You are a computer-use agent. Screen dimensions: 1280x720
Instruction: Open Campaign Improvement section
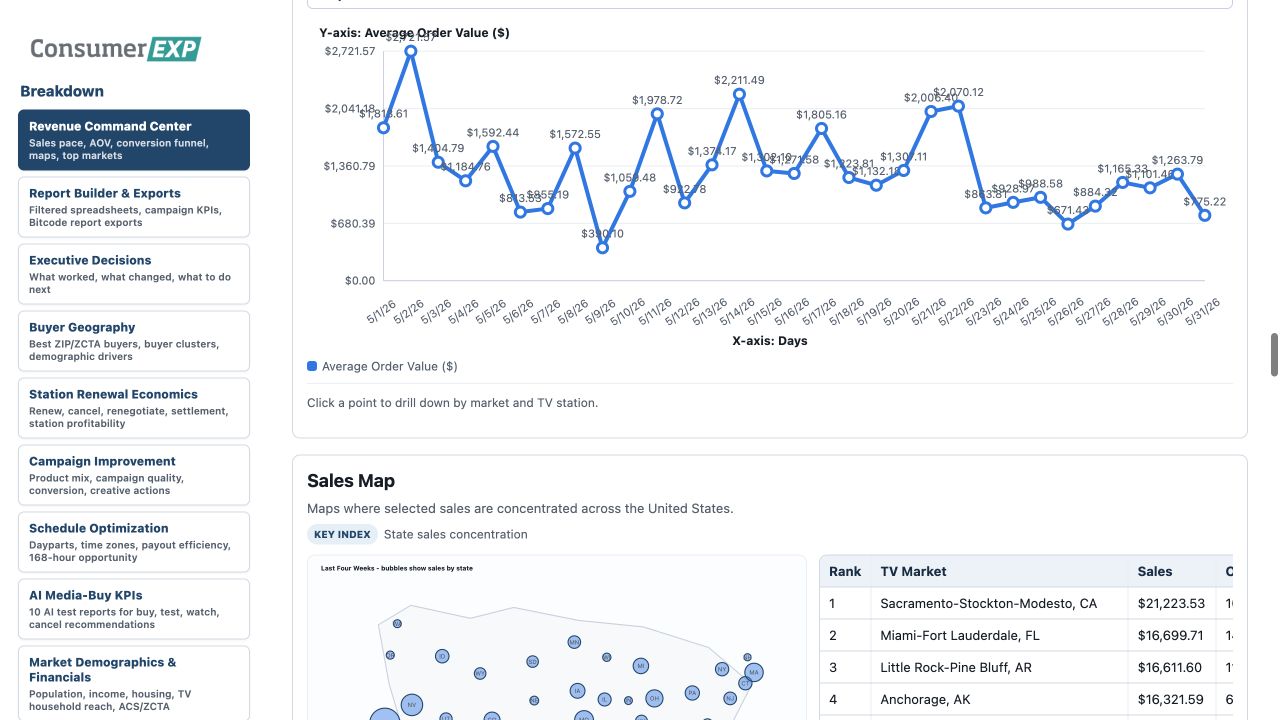coord(134,475)
